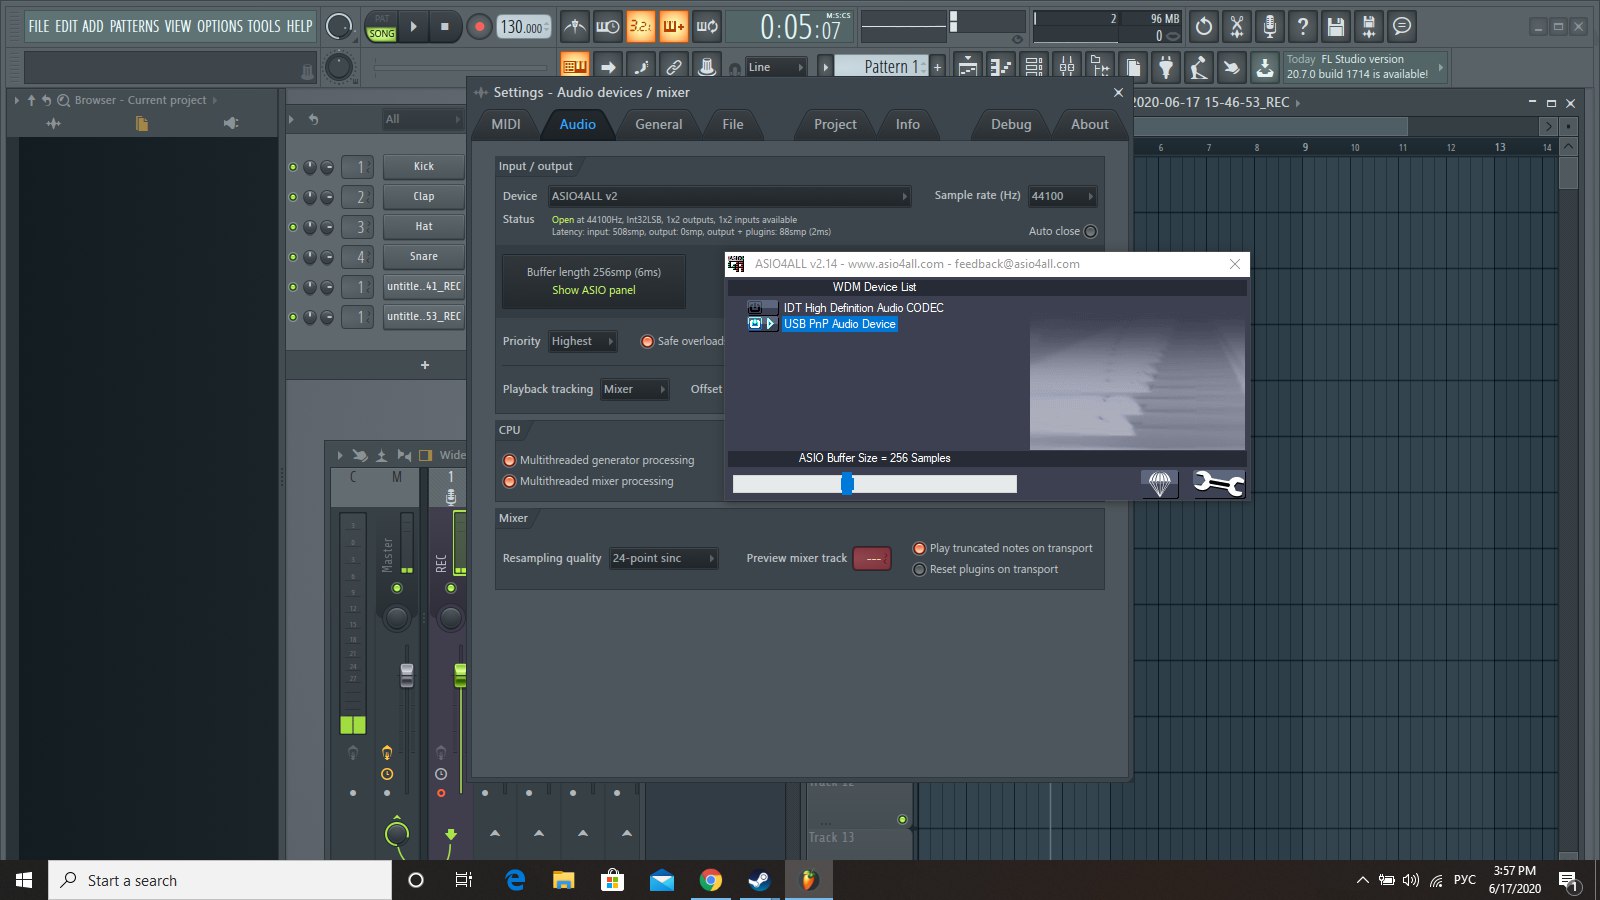Open the Pattern 1 selector
Image resolution: width=1600 pixels, height=900 pixels.
pyautogui.click(x=882, y=67)
